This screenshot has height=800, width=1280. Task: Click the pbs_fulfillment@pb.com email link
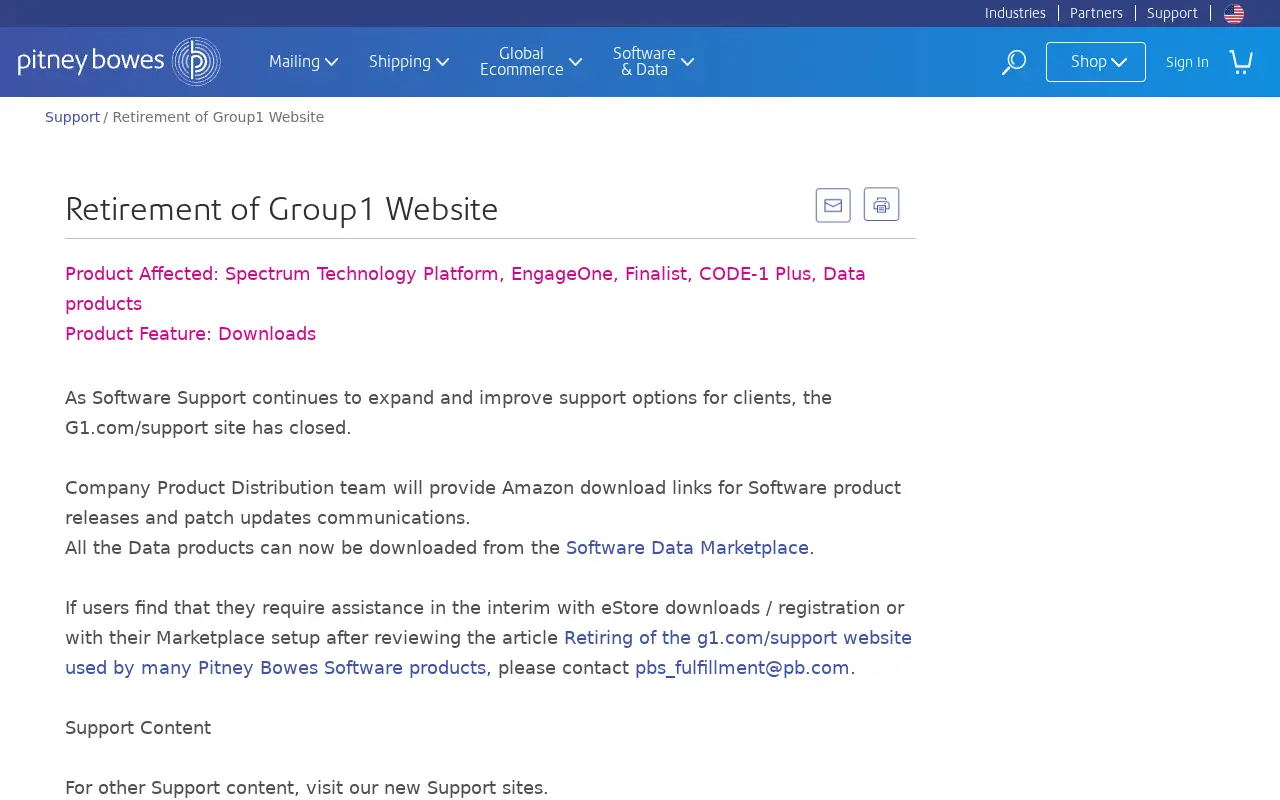[742, 668]
